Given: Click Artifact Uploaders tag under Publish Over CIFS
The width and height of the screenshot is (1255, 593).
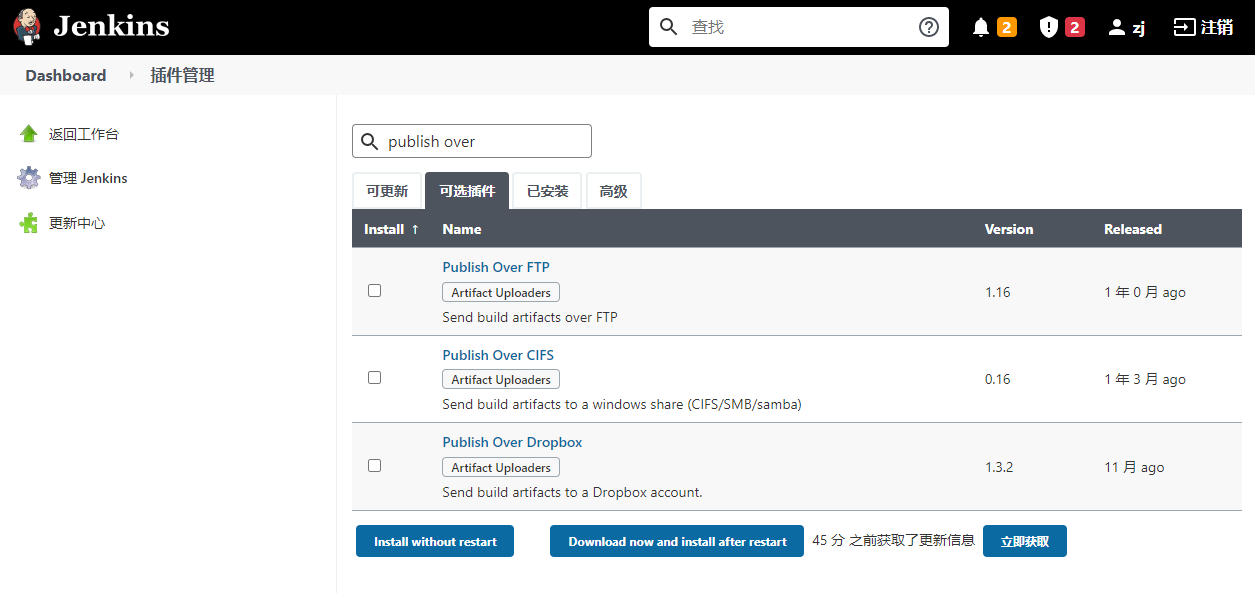Looking at the screenshot, I should (x=501, y=379).
